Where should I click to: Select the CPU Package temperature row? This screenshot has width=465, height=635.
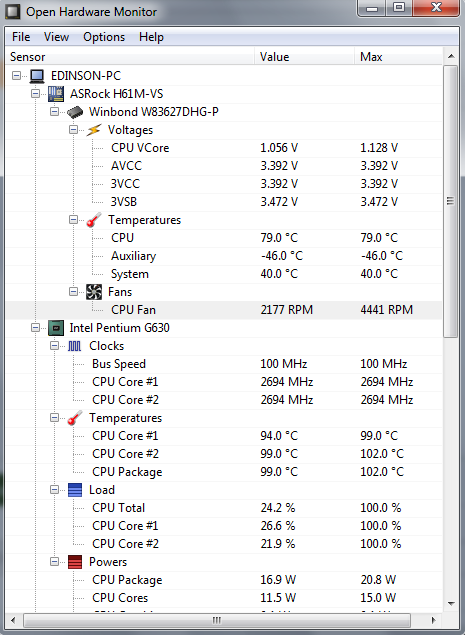tap(224, 472)
